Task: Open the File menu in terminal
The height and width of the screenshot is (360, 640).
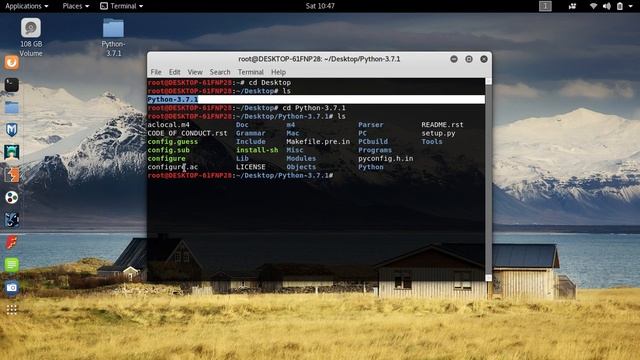Action: tap(156, 72)
